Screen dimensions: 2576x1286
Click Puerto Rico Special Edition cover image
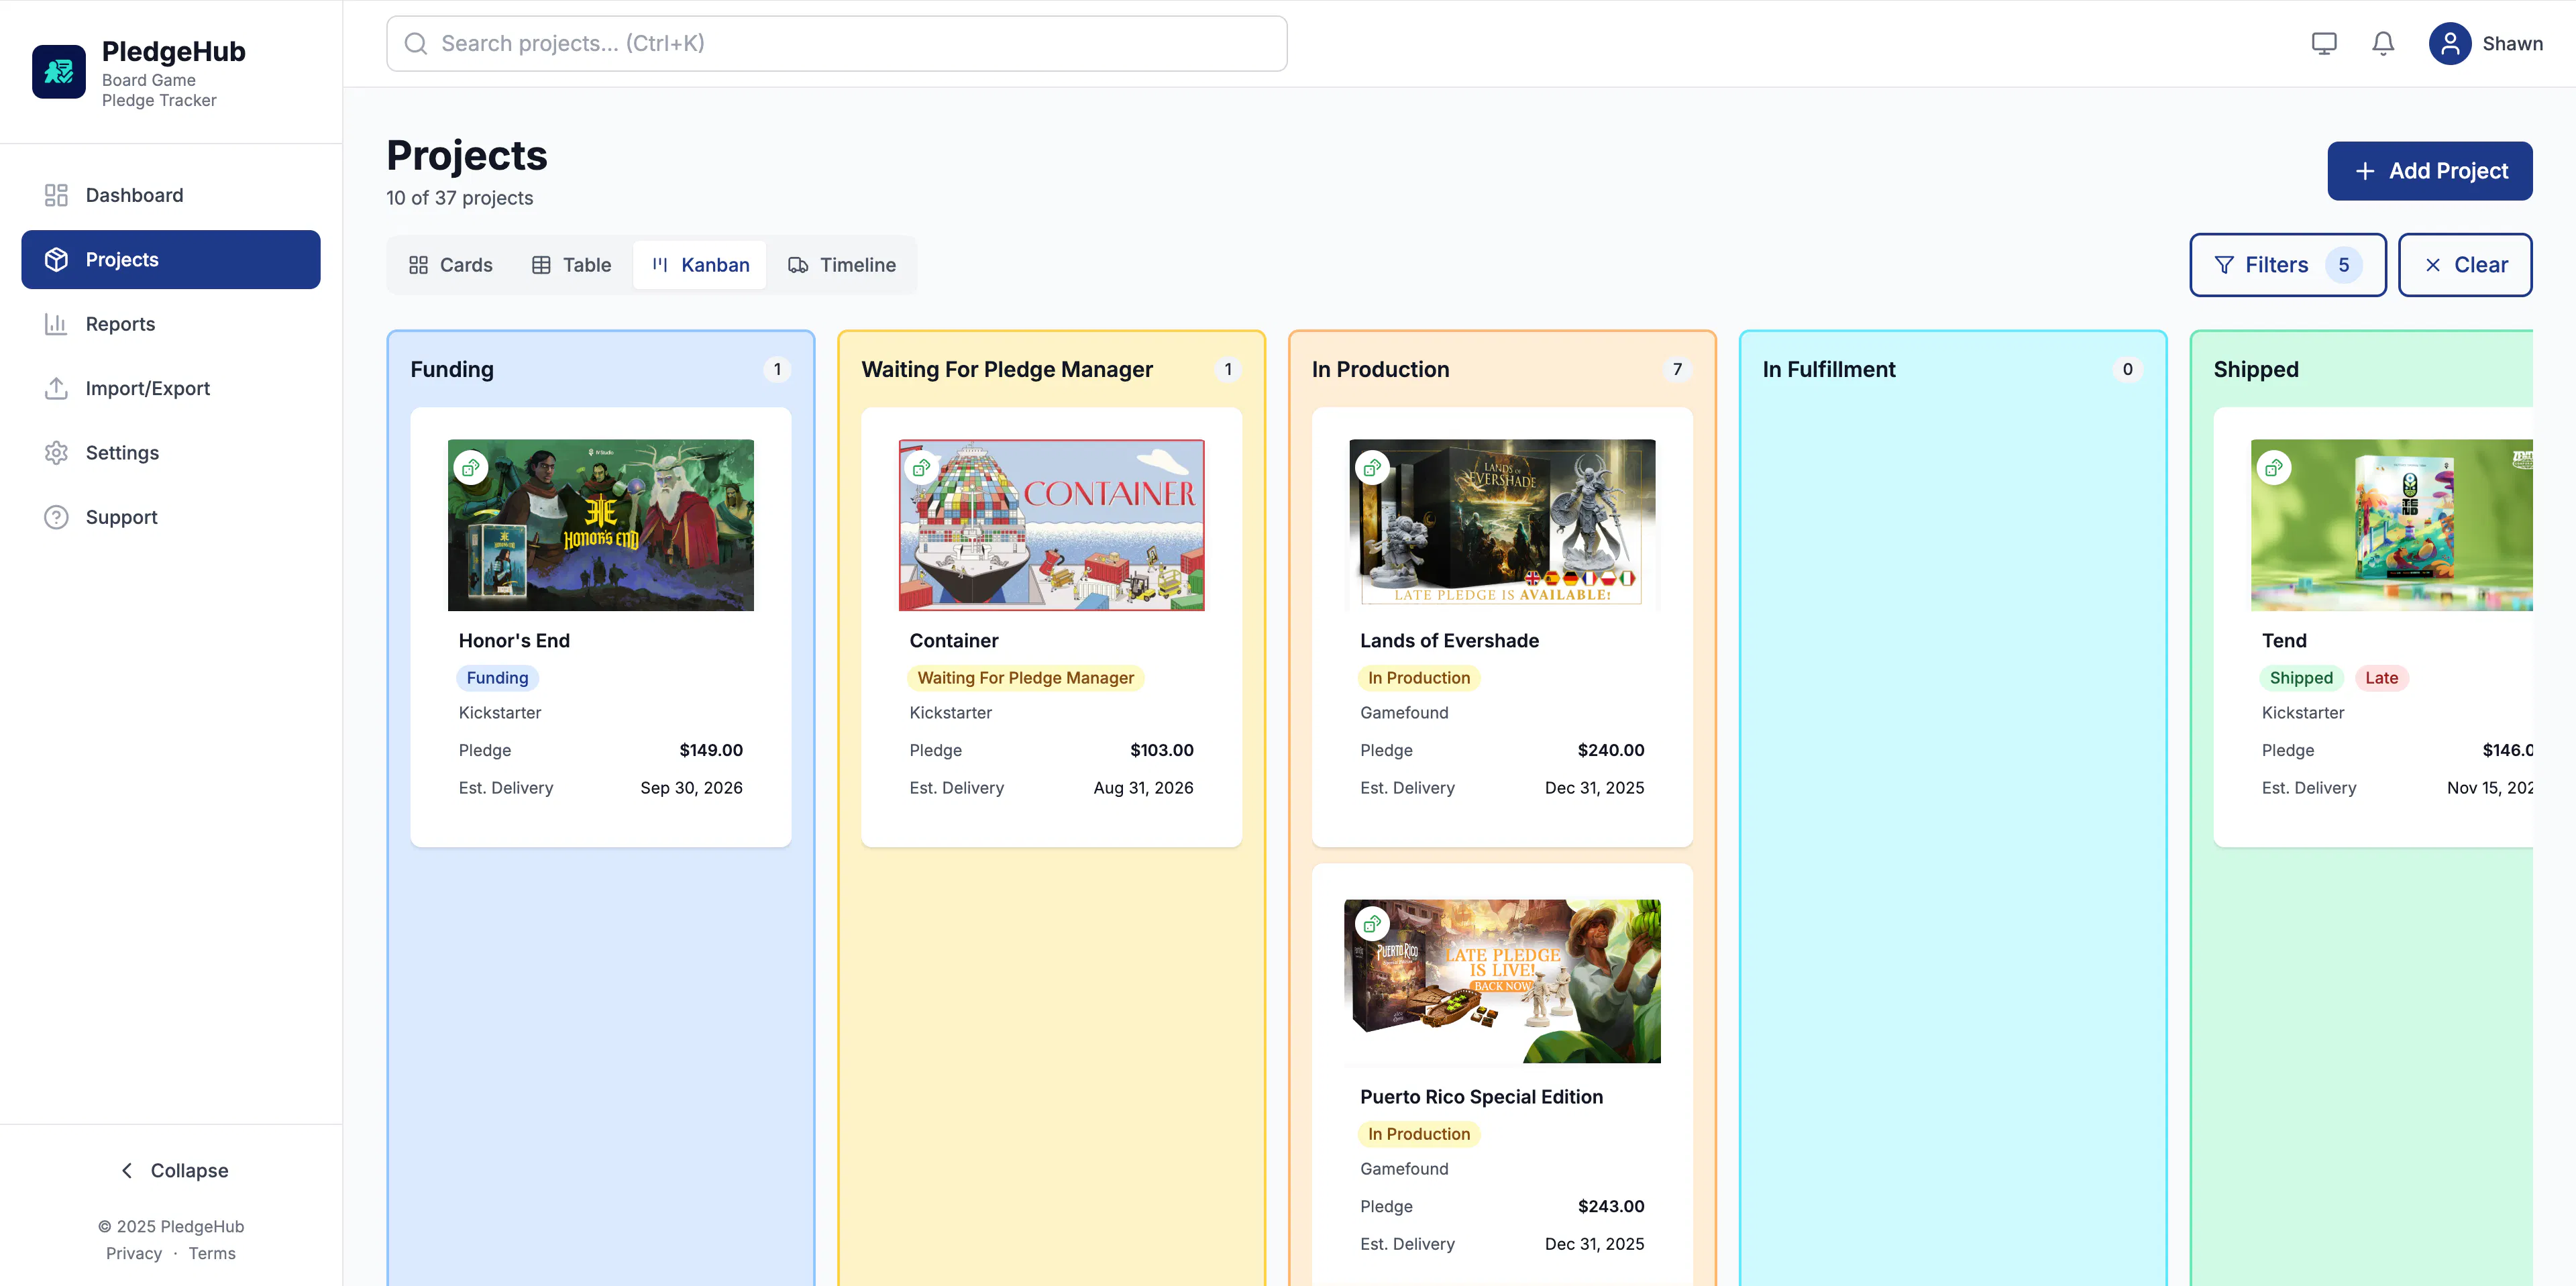1502,981
